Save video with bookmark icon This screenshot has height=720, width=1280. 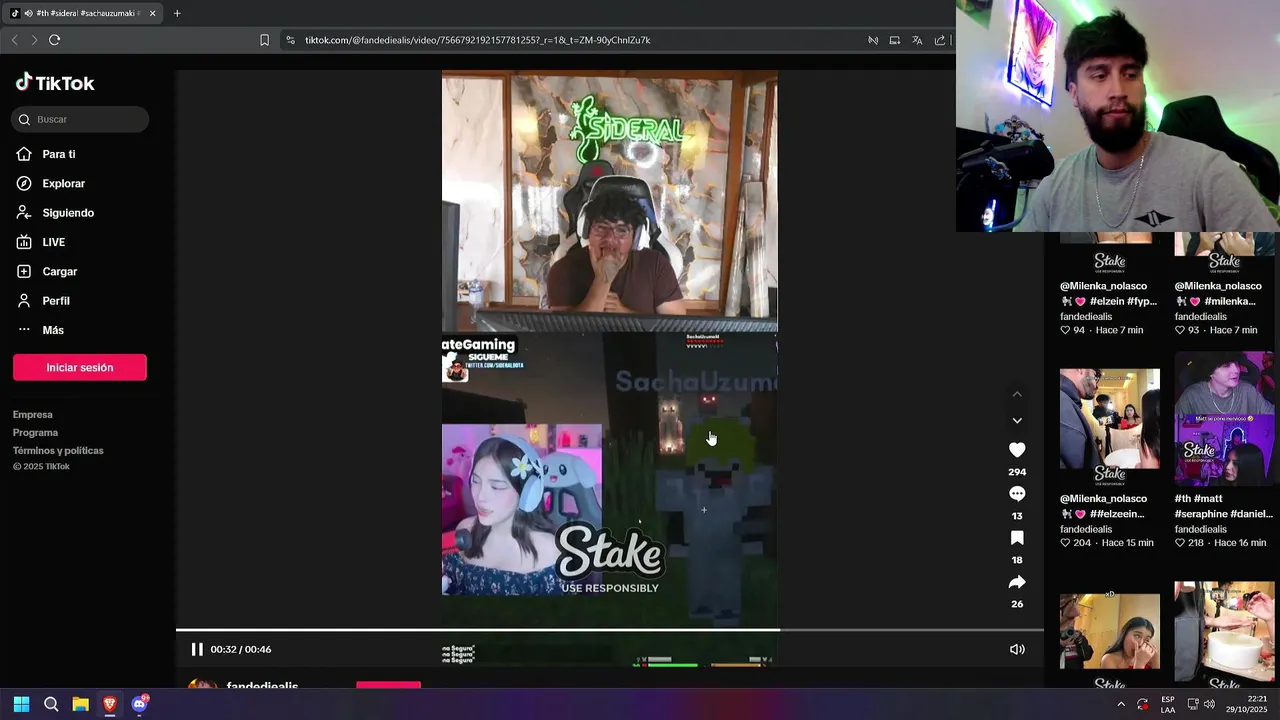coord(1017,538)
